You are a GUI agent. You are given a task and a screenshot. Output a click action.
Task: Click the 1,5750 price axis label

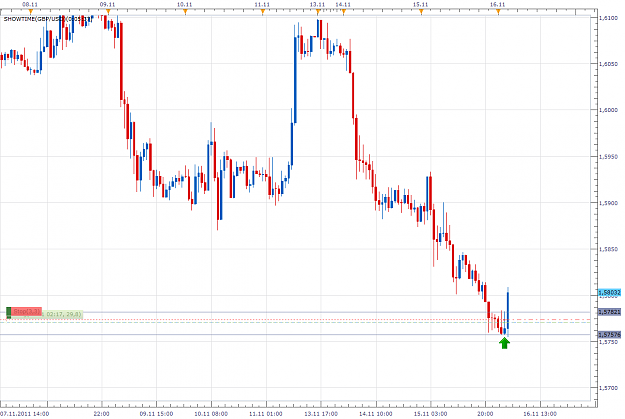[x=609, y=342]
